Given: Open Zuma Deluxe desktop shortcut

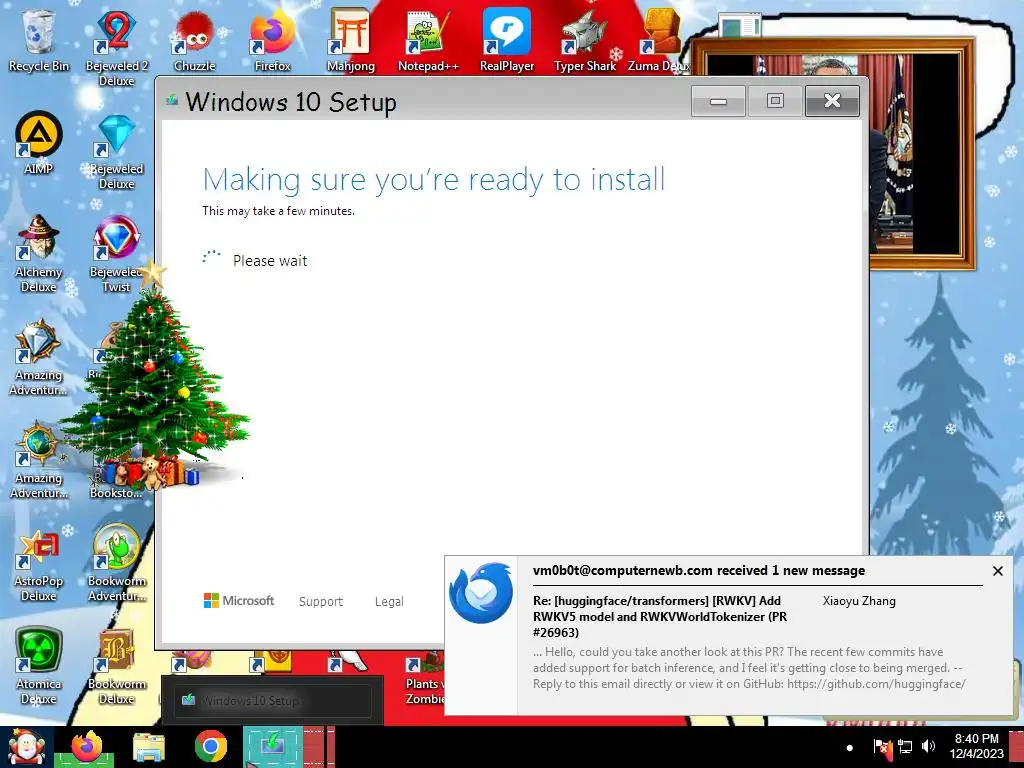Looking at the screenshot, I should point(660,39).
